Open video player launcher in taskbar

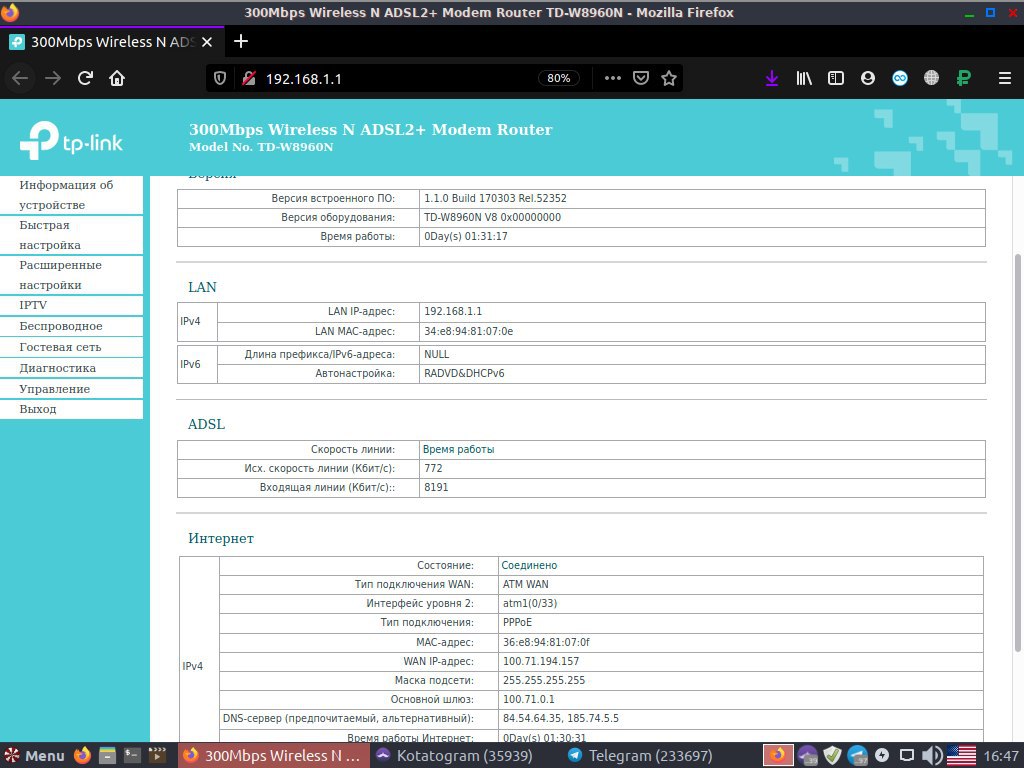tap(157, 756)
